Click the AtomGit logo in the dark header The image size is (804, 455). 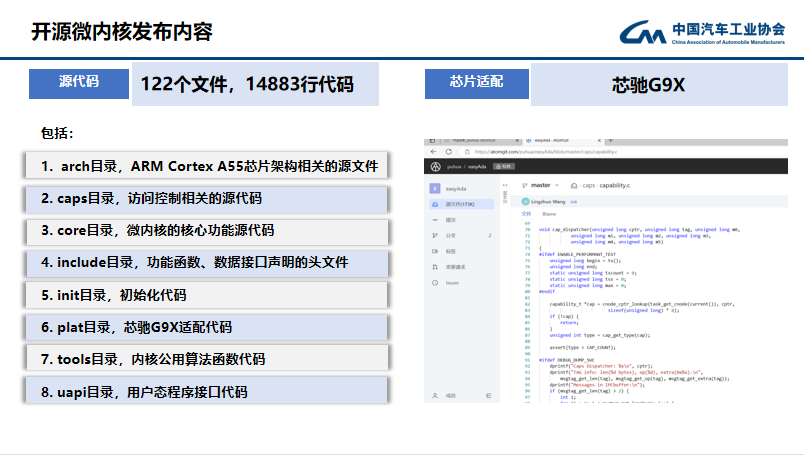(435, 167)
